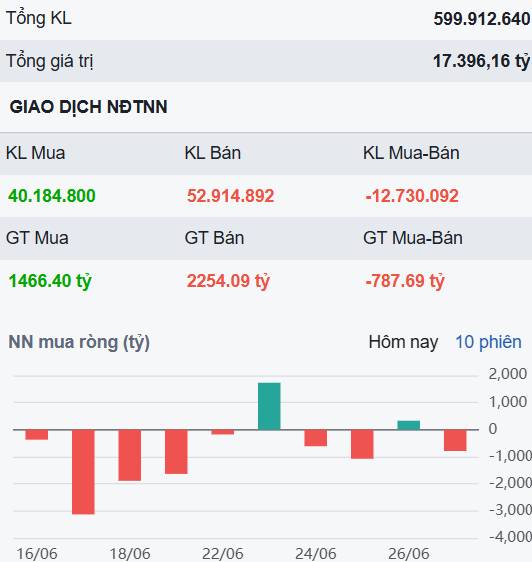Click the red bar above 24/06 label
This screenshot has height=562, width=532.
(x=316, y=438)
